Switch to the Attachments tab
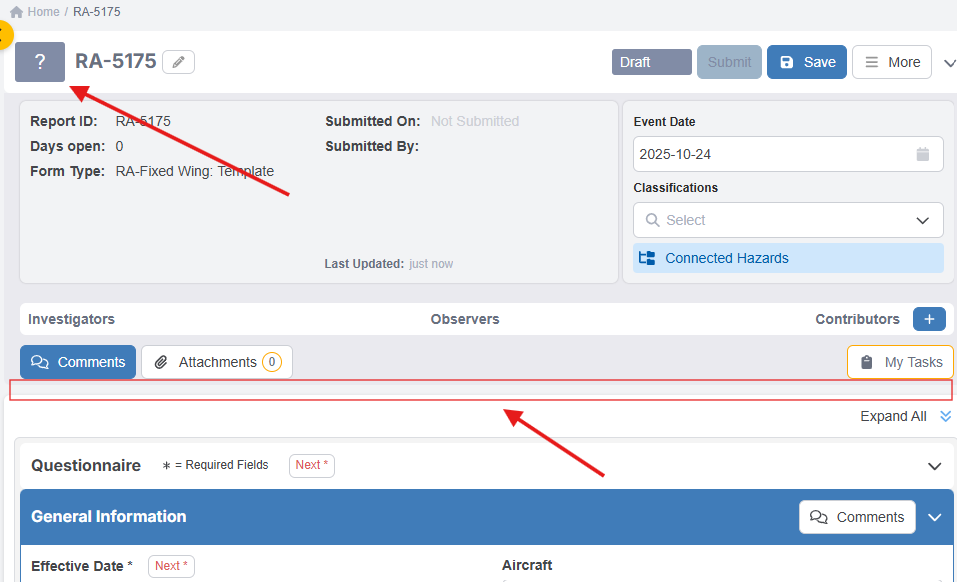This screenshot has width=957, height=582. coord(217,362)
